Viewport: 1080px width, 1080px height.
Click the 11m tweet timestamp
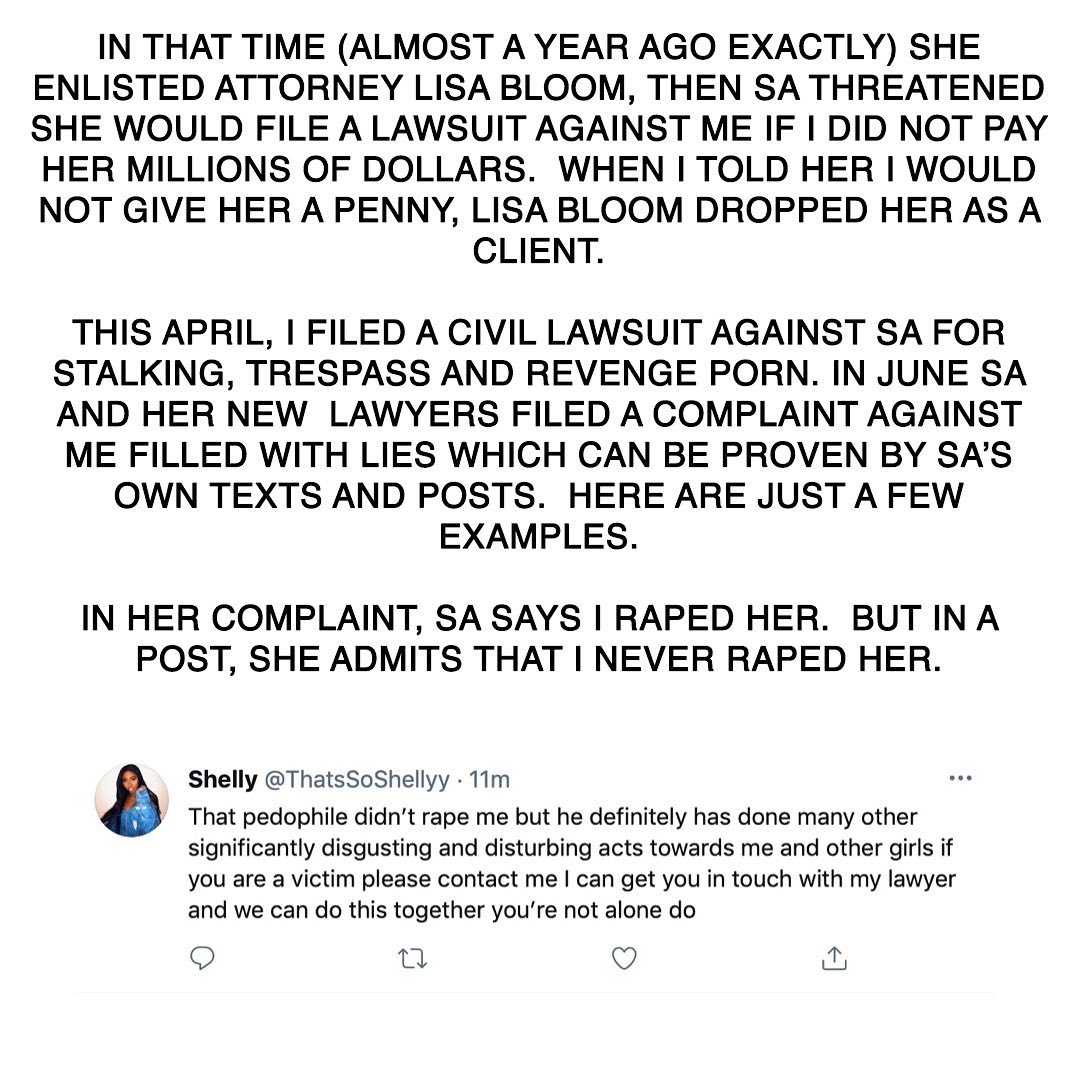(490, 779)
